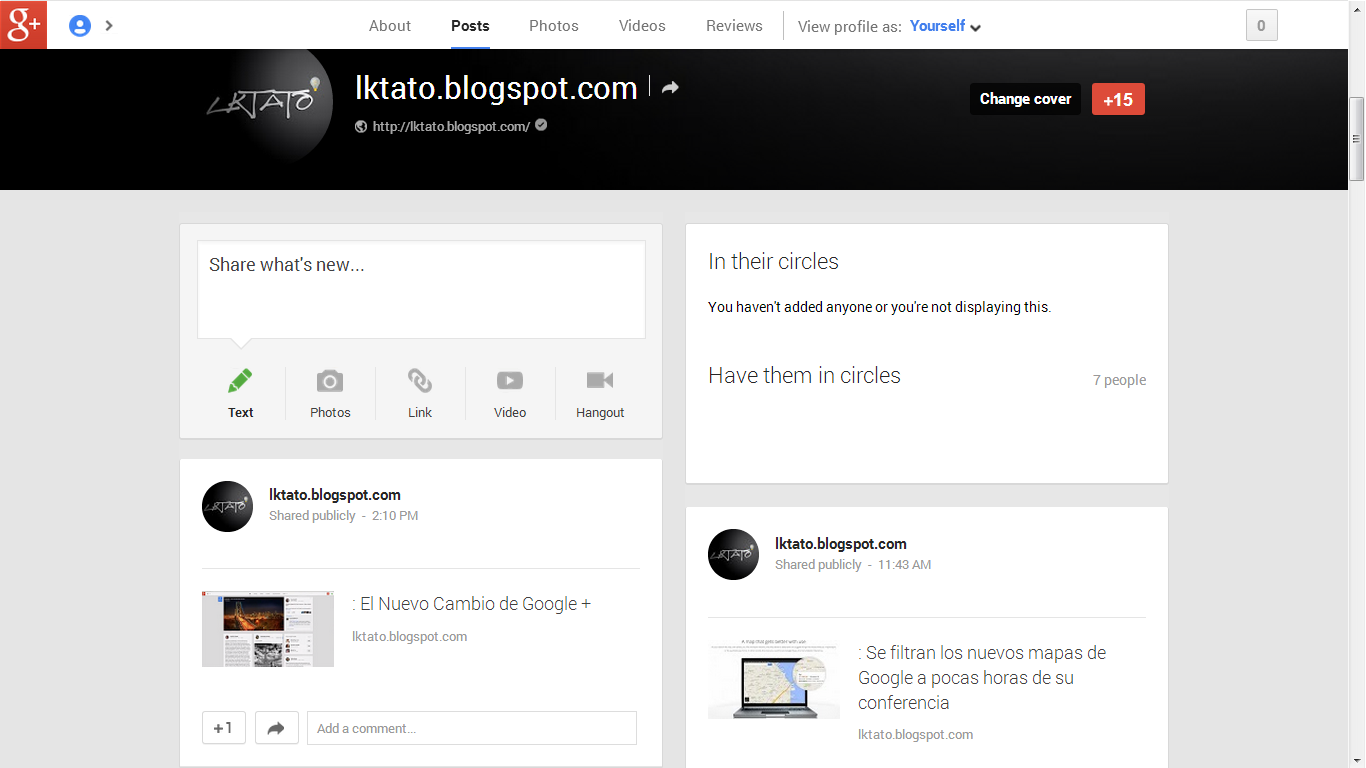1366x768 pixels.
Task: Click the Share what's new text box
Action: [421, 289]
